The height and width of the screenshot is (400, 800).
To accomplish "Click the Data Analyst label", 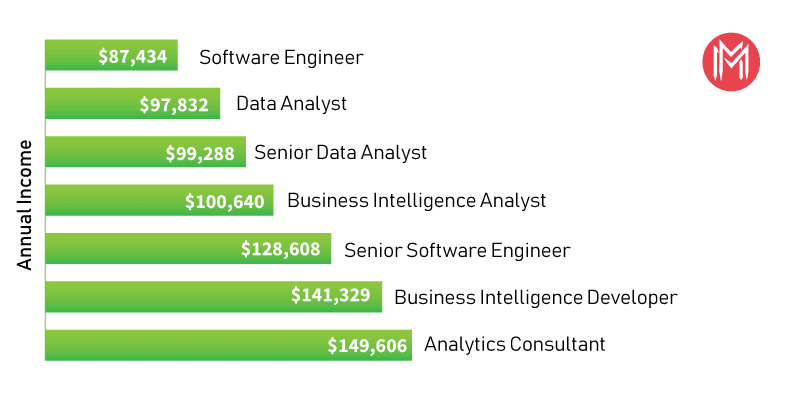I will pos(291,104).
